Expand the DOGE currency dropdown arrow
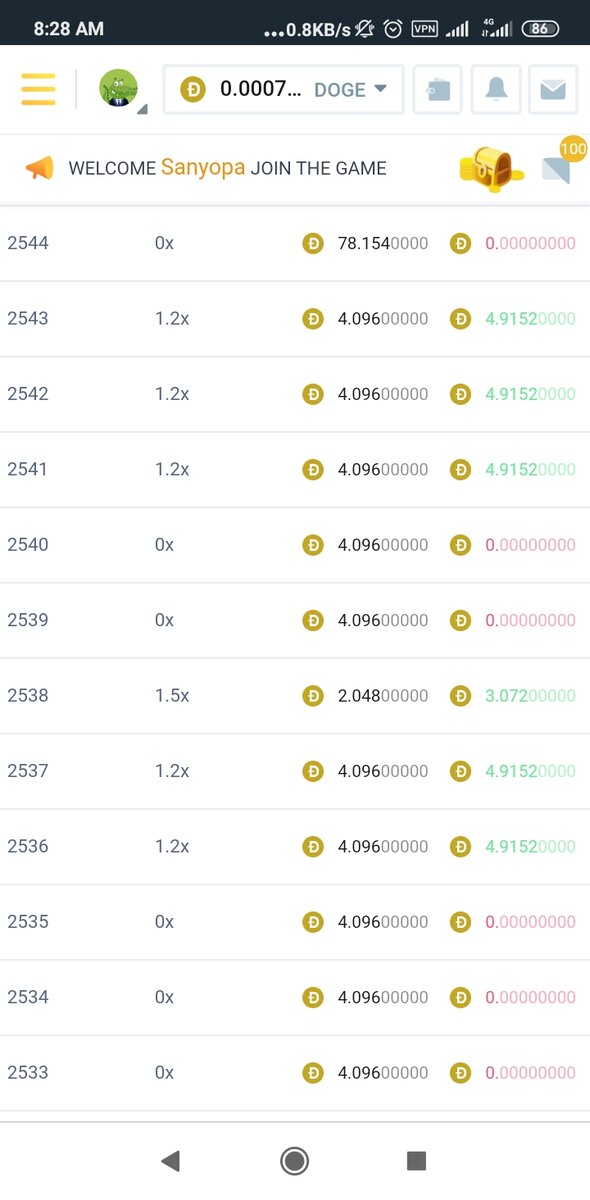The height and width of the screenshot is (1200, 590). pos(380,89)
